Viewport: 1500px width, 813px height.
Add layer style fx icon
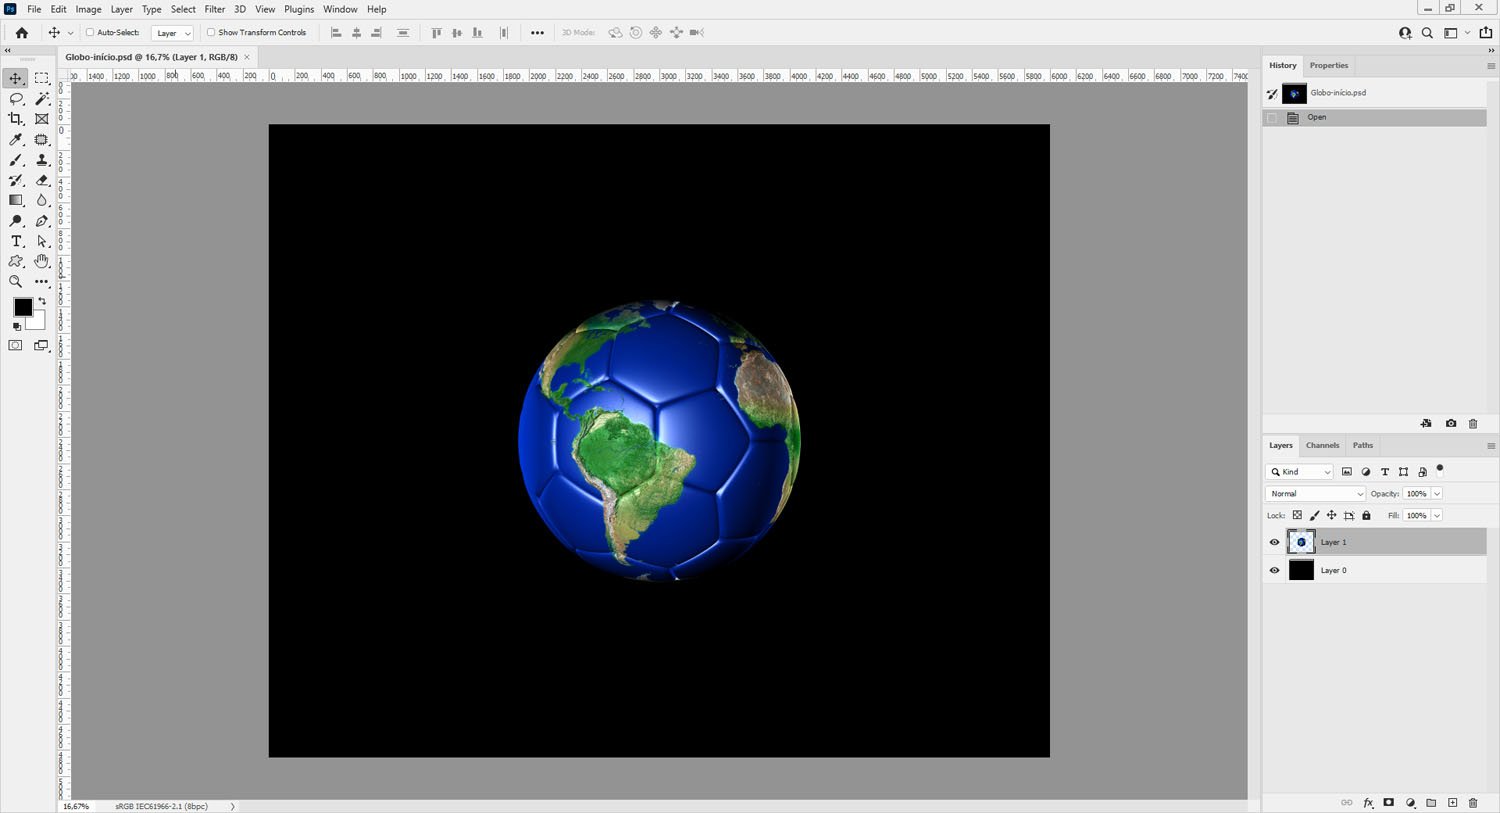coord(1368,803)
